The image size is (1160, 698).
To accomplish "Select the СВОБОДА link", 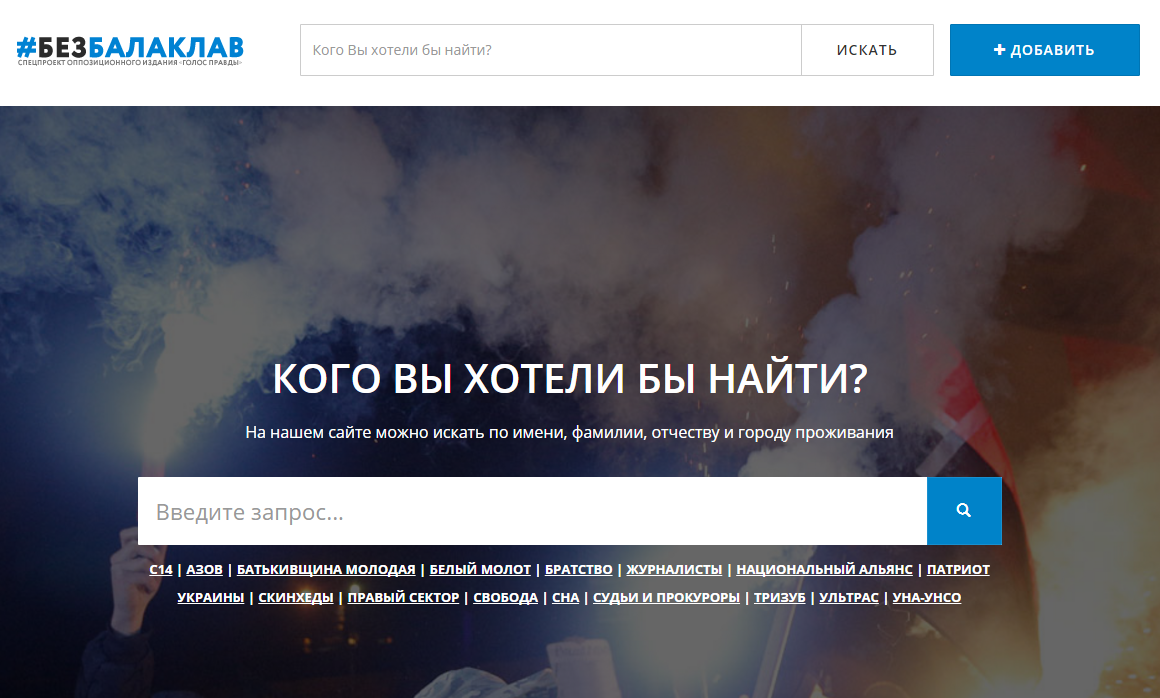I will 506,597.
